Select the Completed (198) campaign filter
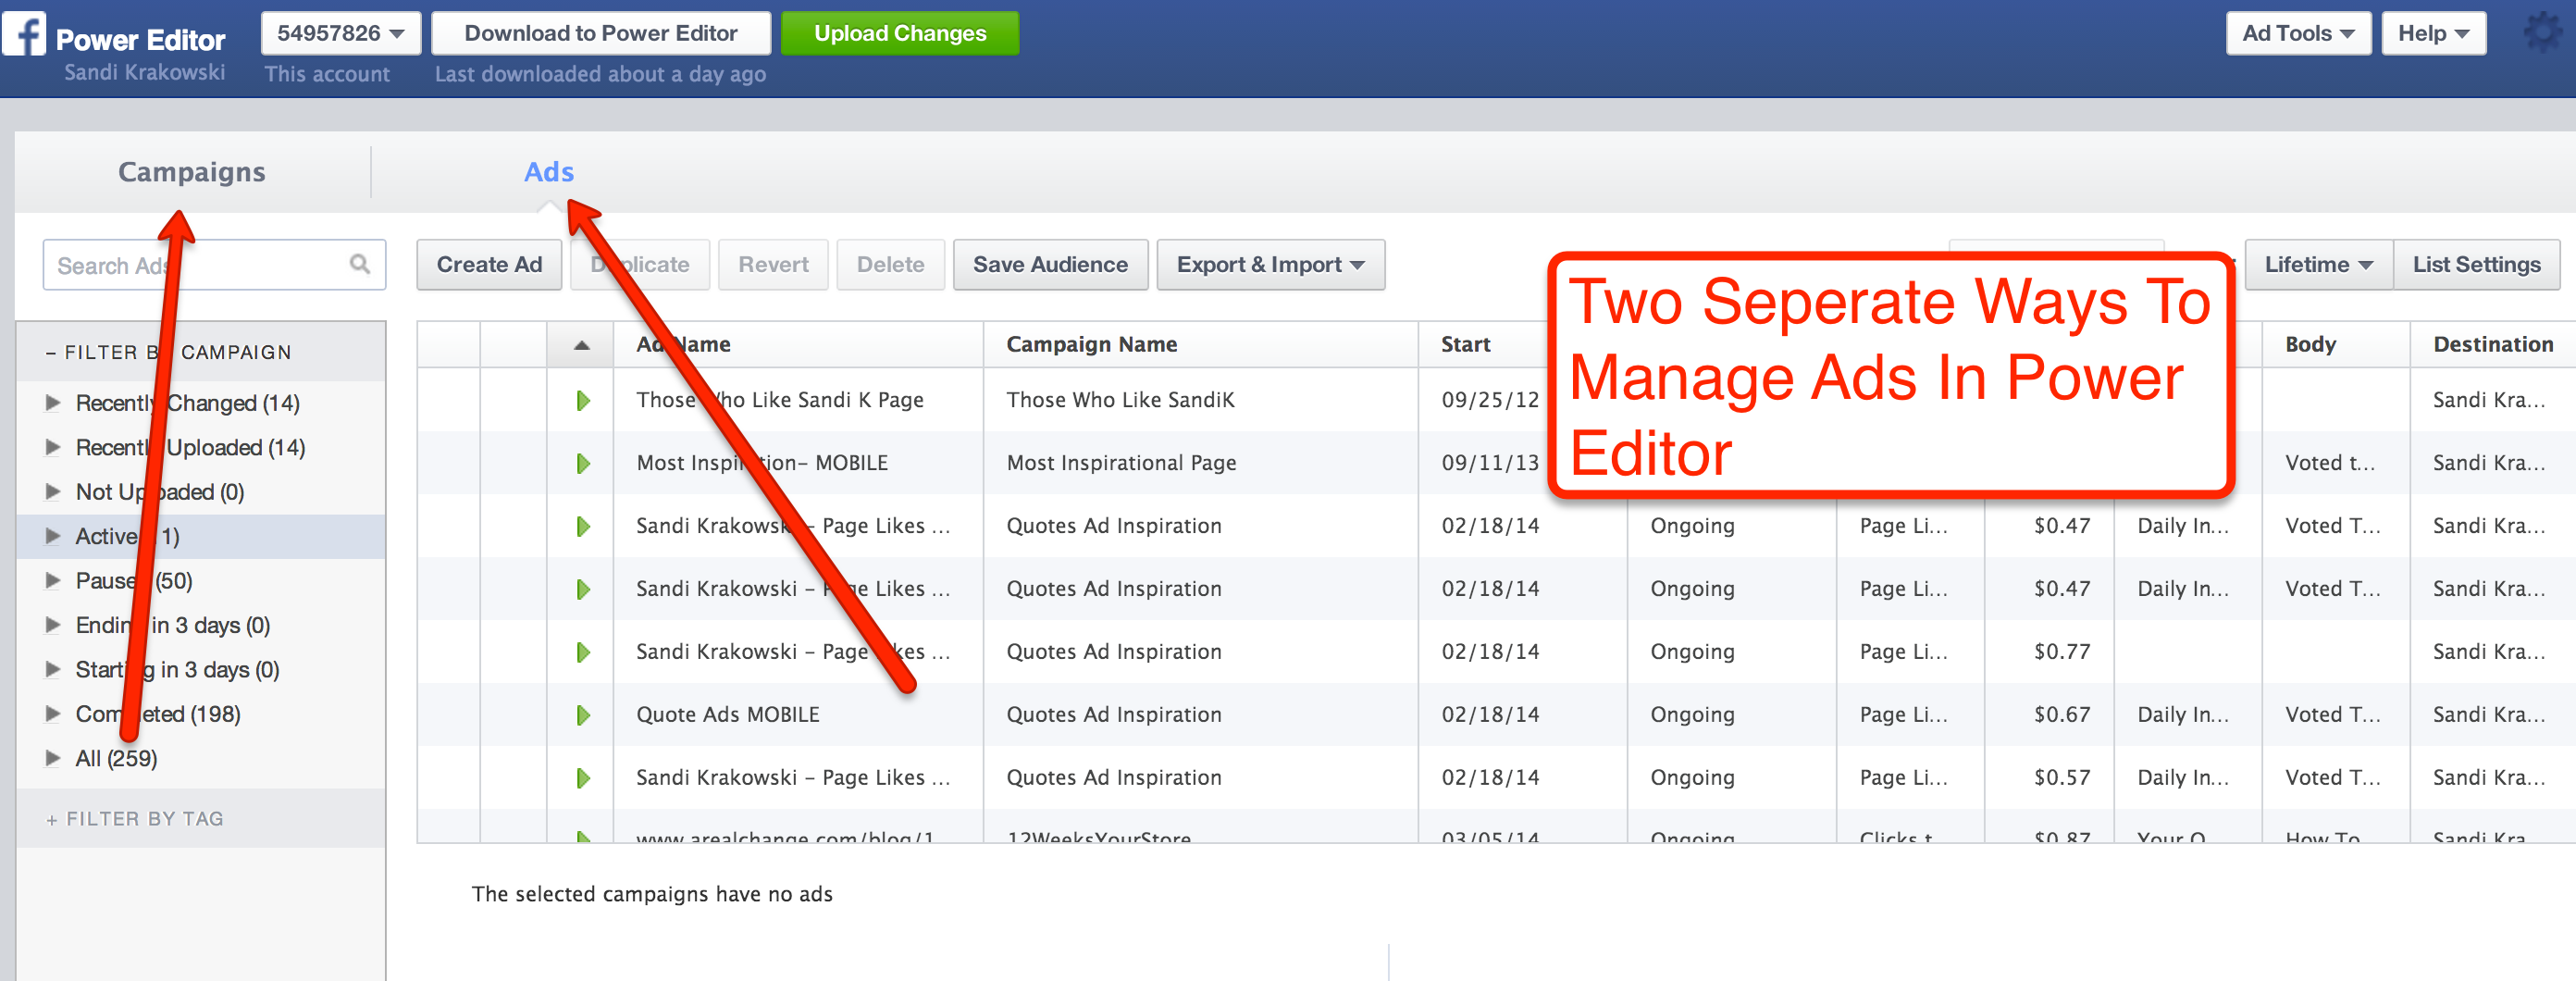 click(158, 714)
